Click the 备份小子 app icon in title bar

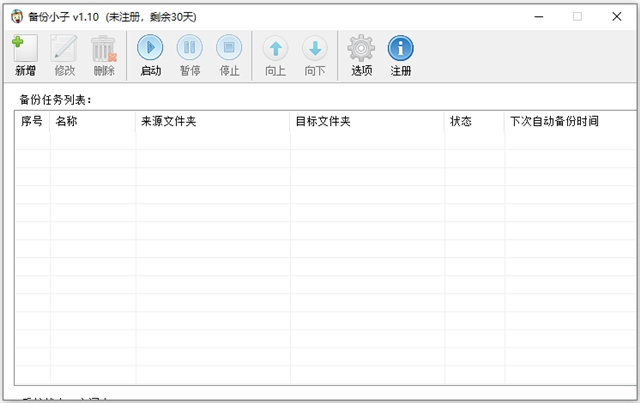click(x=17, y=17)
